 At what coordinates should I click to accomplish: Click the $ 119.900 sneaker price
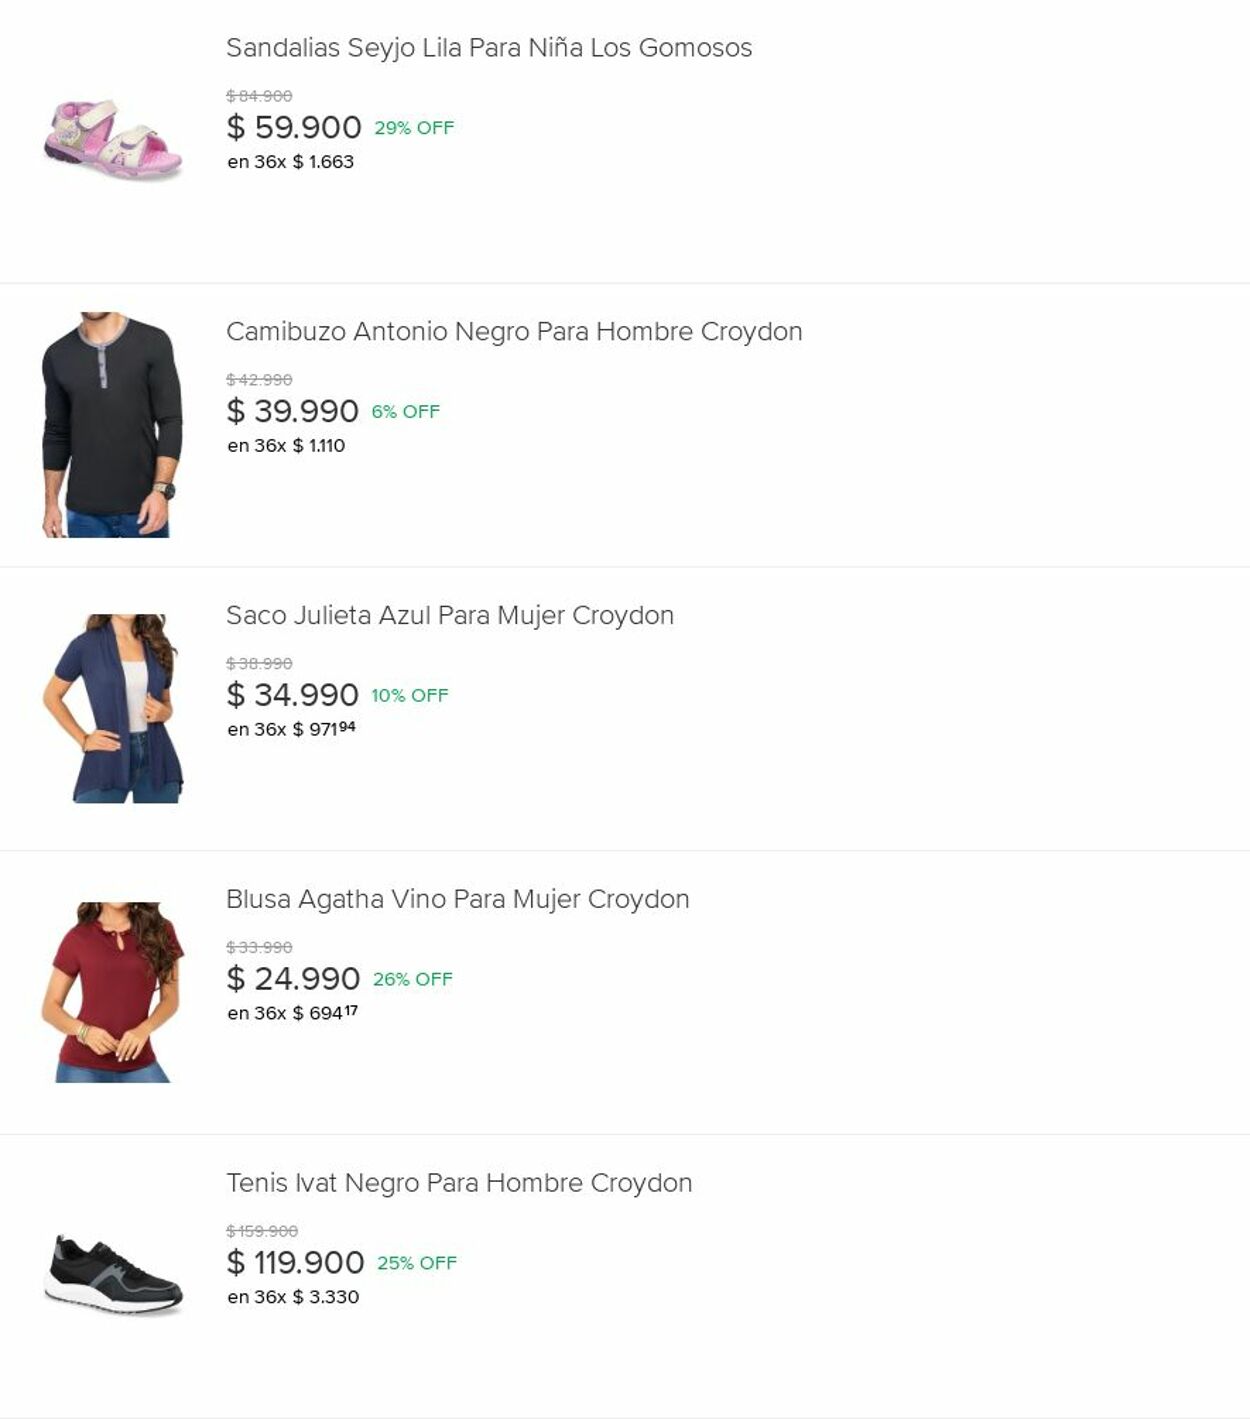[x=295, y=1263]
